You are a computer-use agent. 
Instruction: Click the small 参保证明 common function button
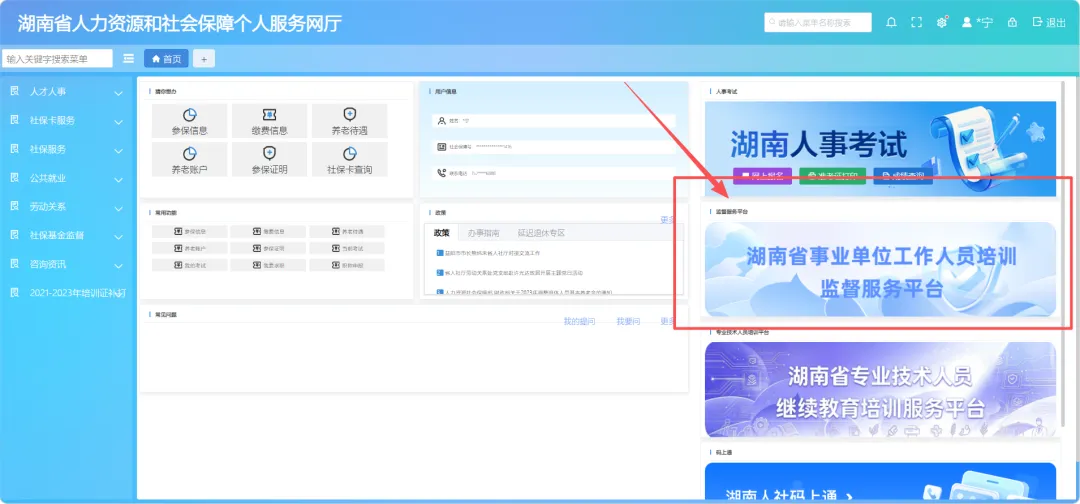[268, 248]
